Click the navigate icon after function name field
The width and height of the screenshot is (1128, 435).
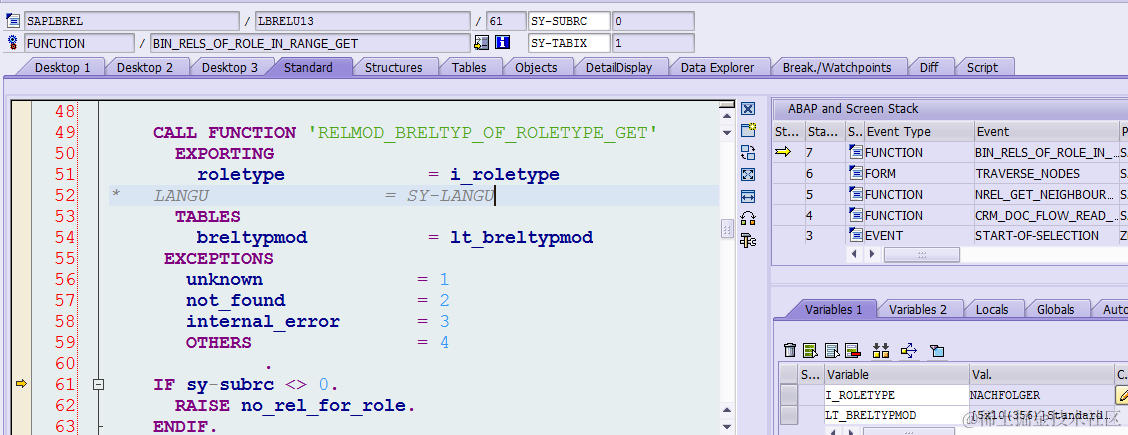[481, 43]
